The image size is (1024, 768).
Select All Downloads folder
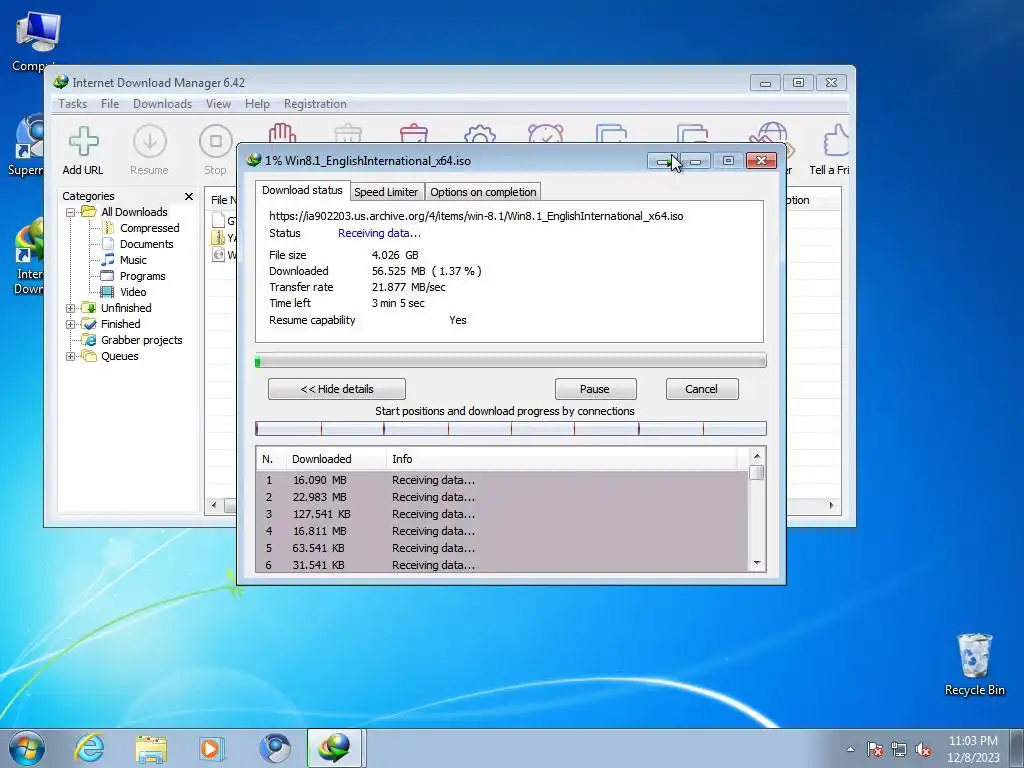(134, 212)
